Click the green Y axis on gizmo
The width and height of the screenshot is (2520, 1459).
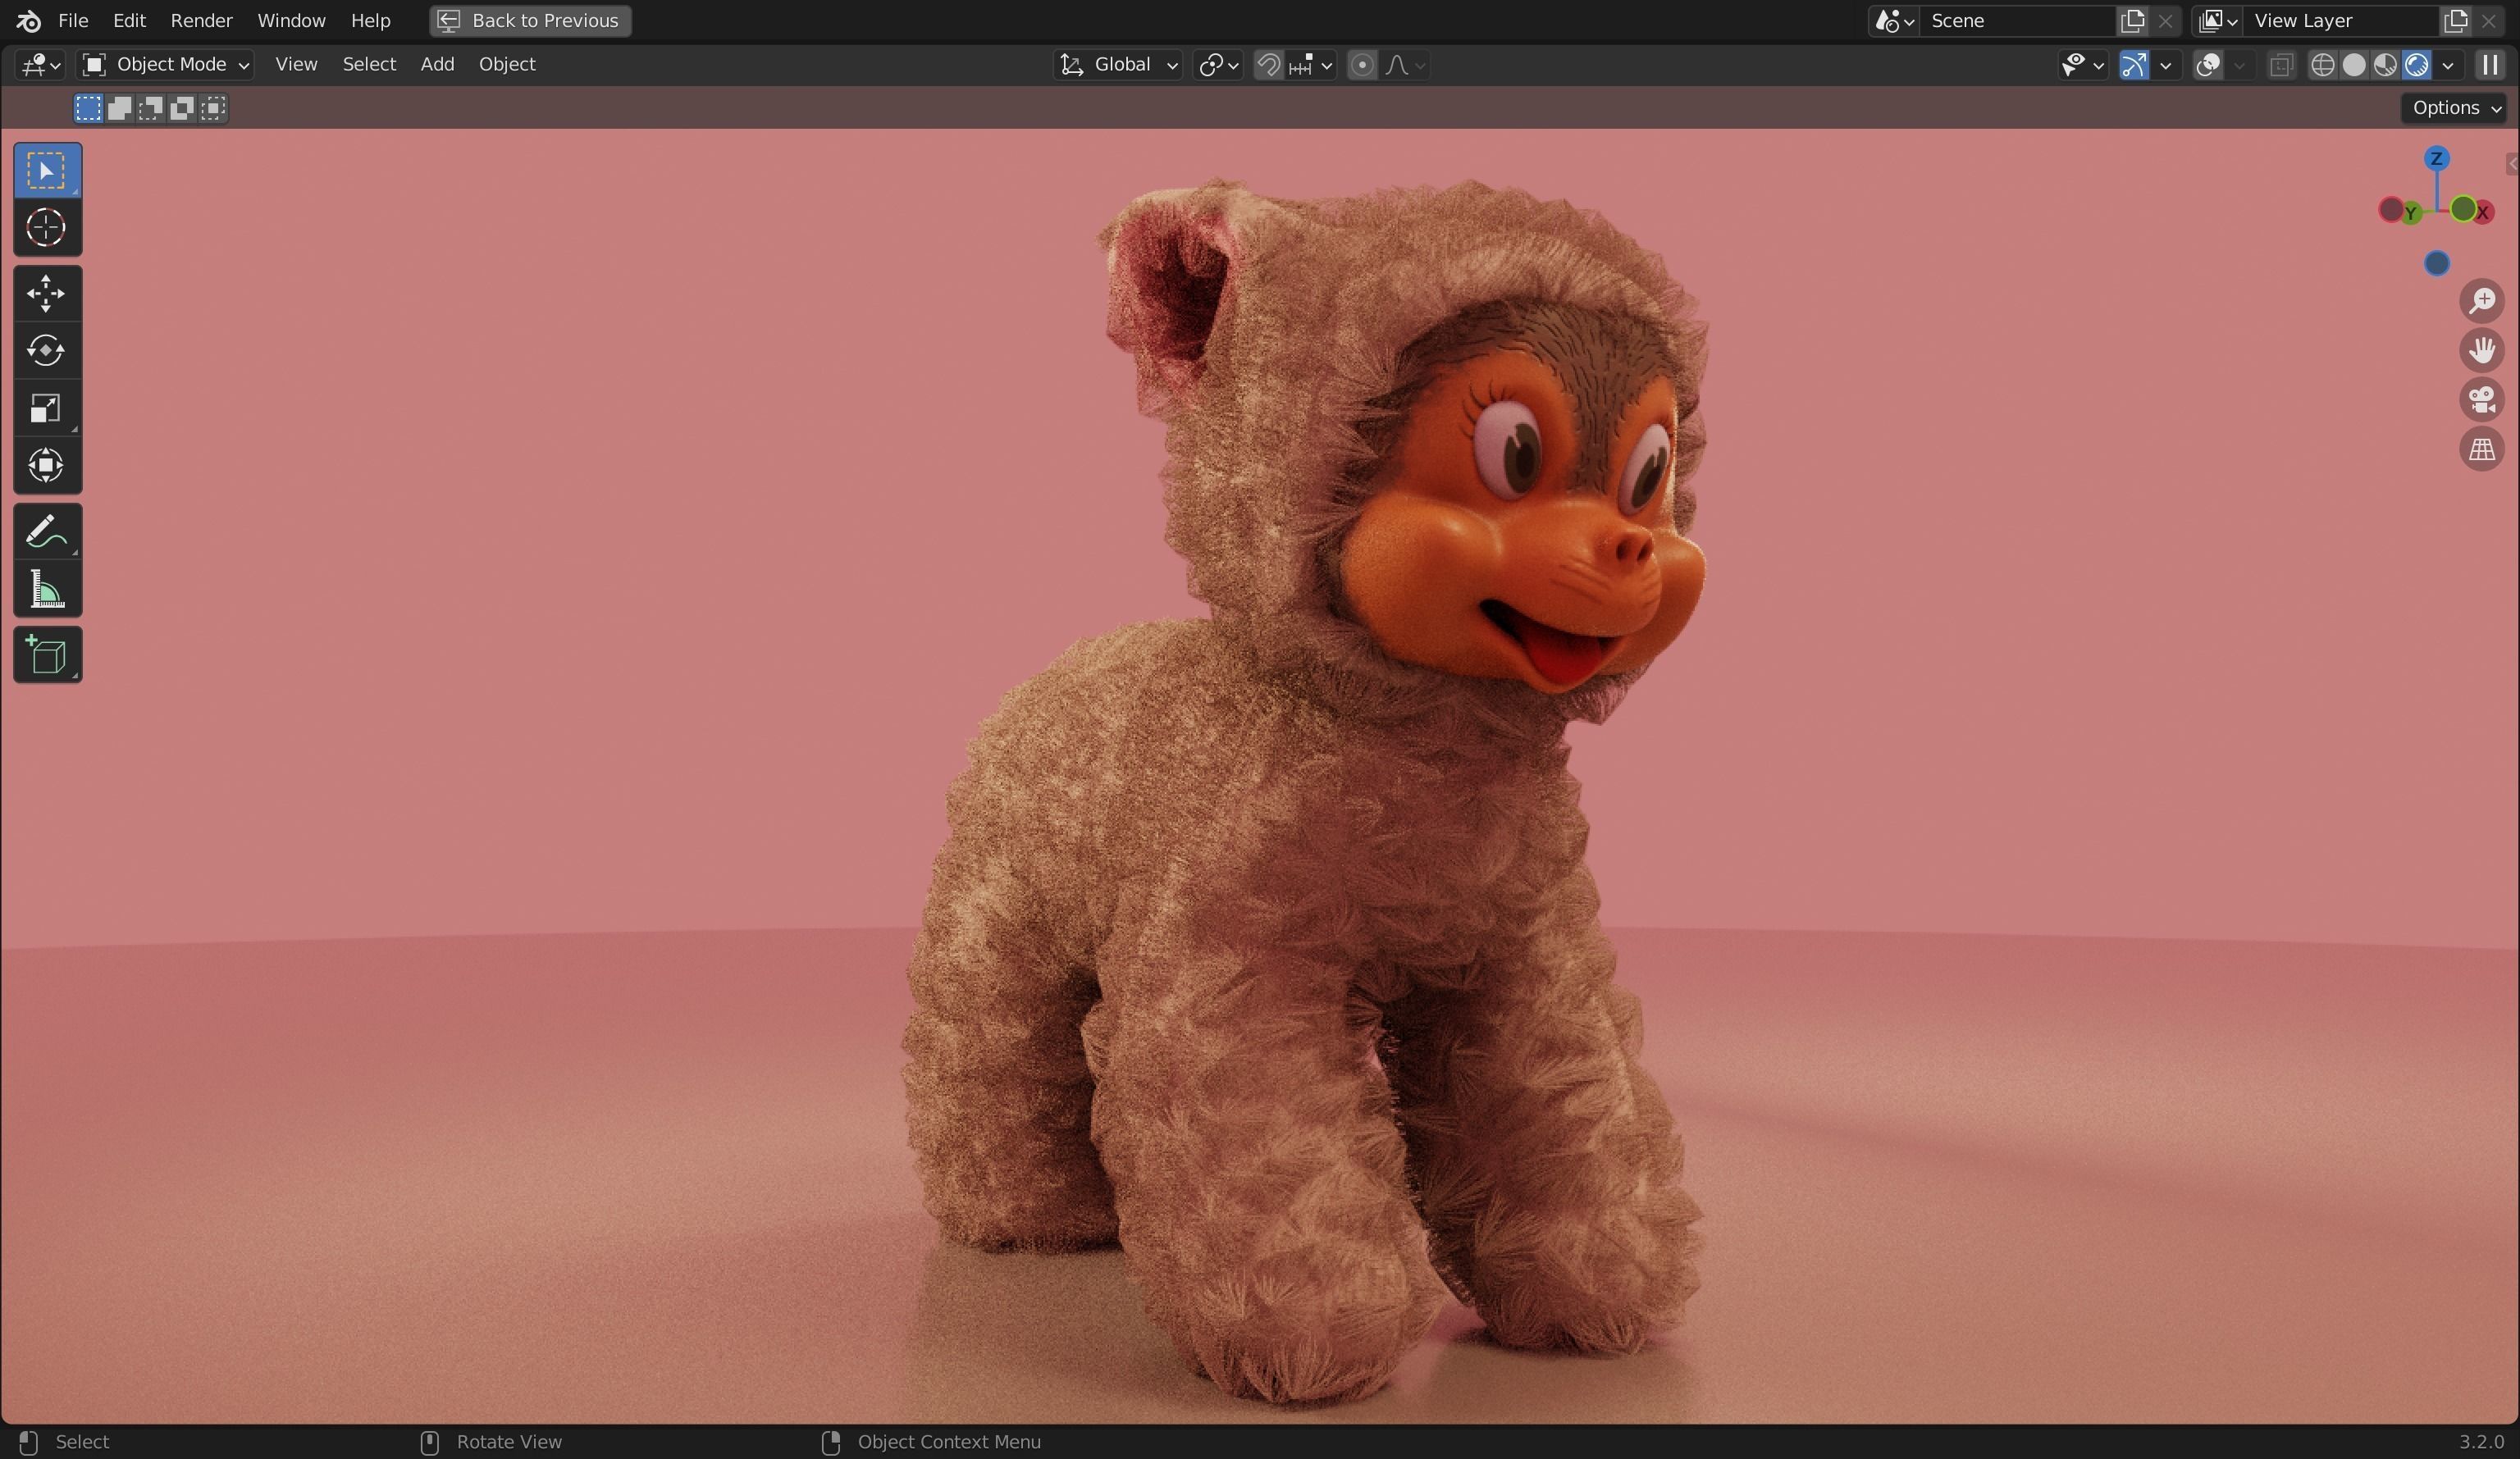(x=2411, y=213)
